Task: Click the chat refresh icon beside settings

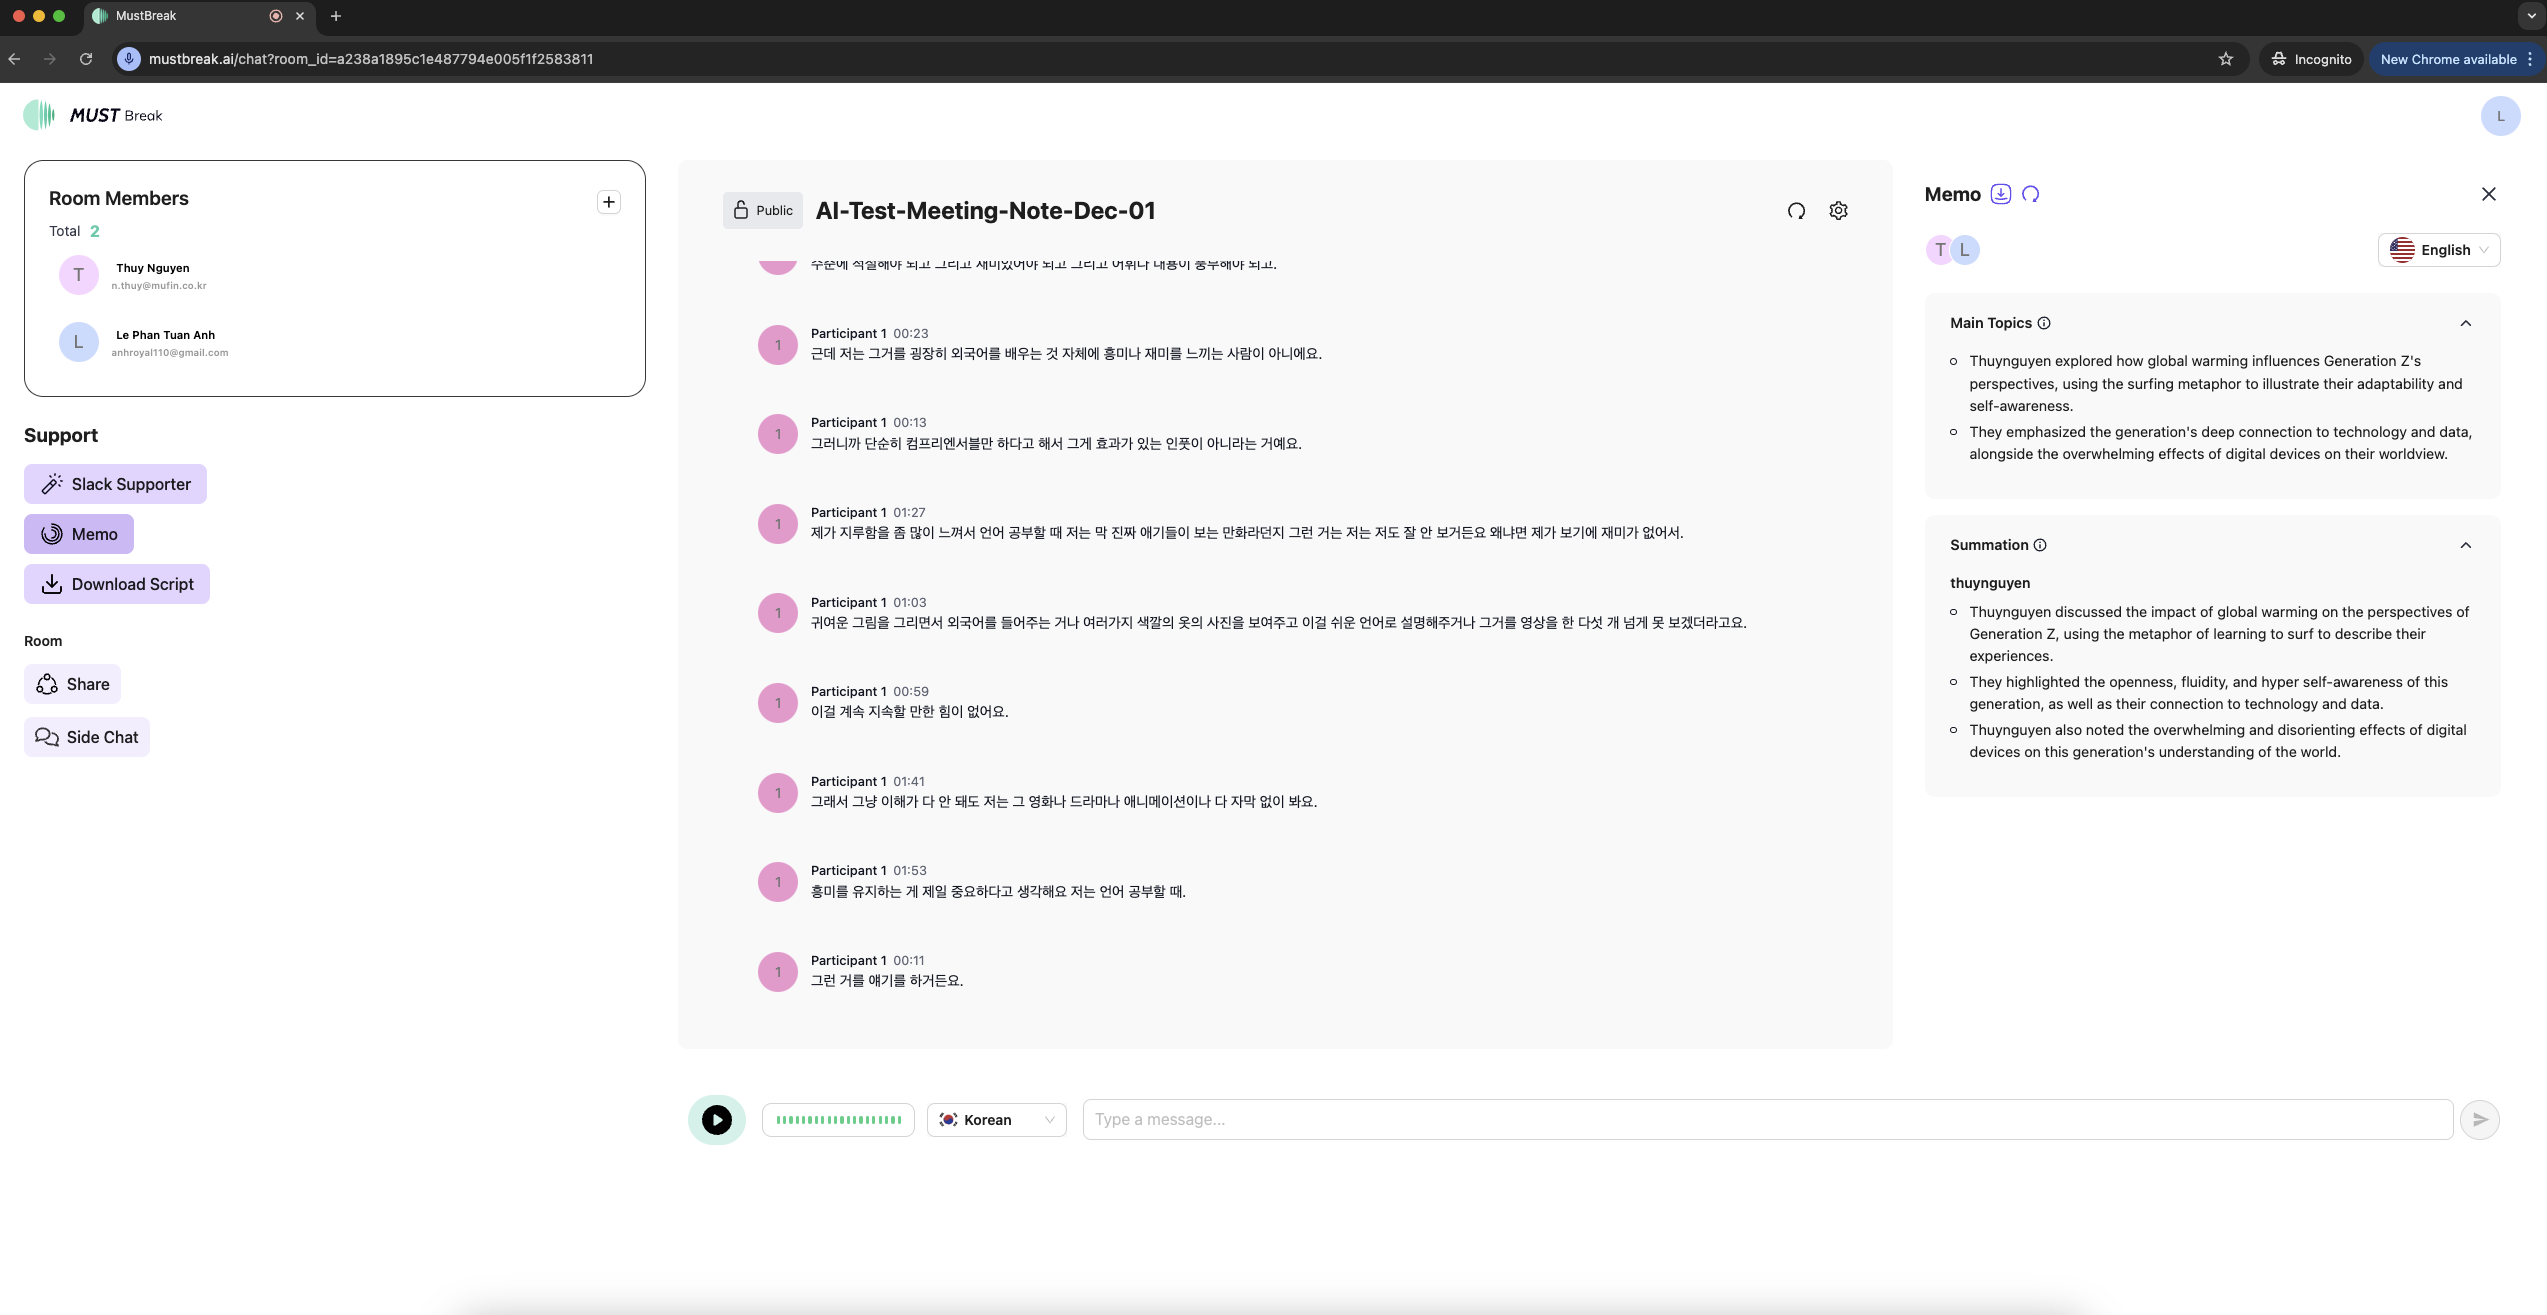Action: (1796, 211)
